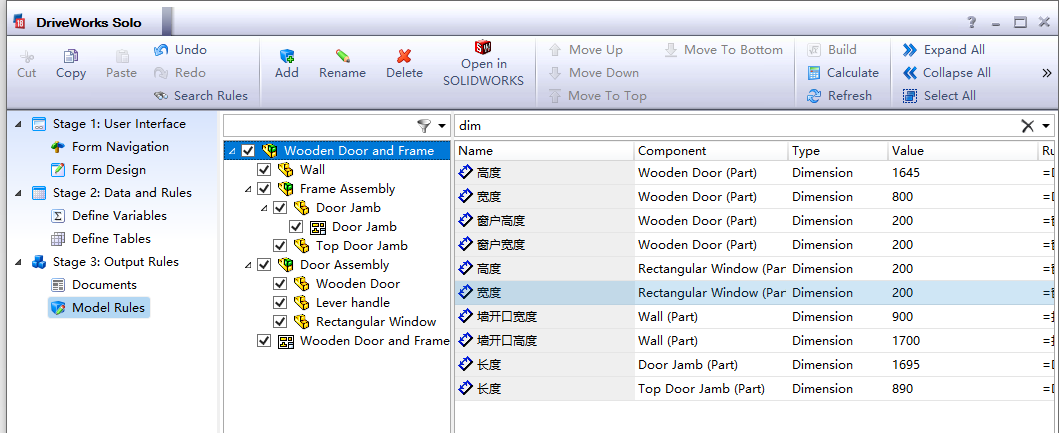This screenshot has width=1059, height=433.
Task: Click Expand All
Action: 944,50
